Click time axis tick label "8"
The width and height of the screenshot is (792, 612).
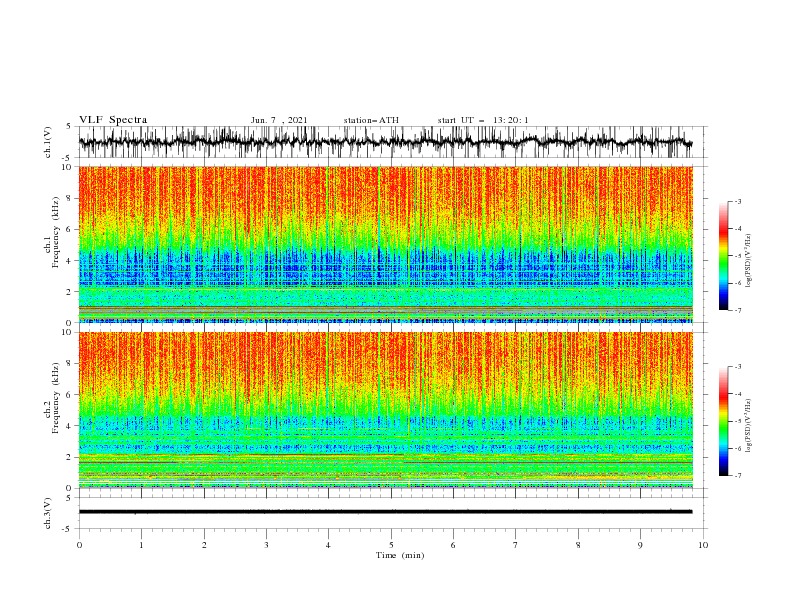point(578,545)
